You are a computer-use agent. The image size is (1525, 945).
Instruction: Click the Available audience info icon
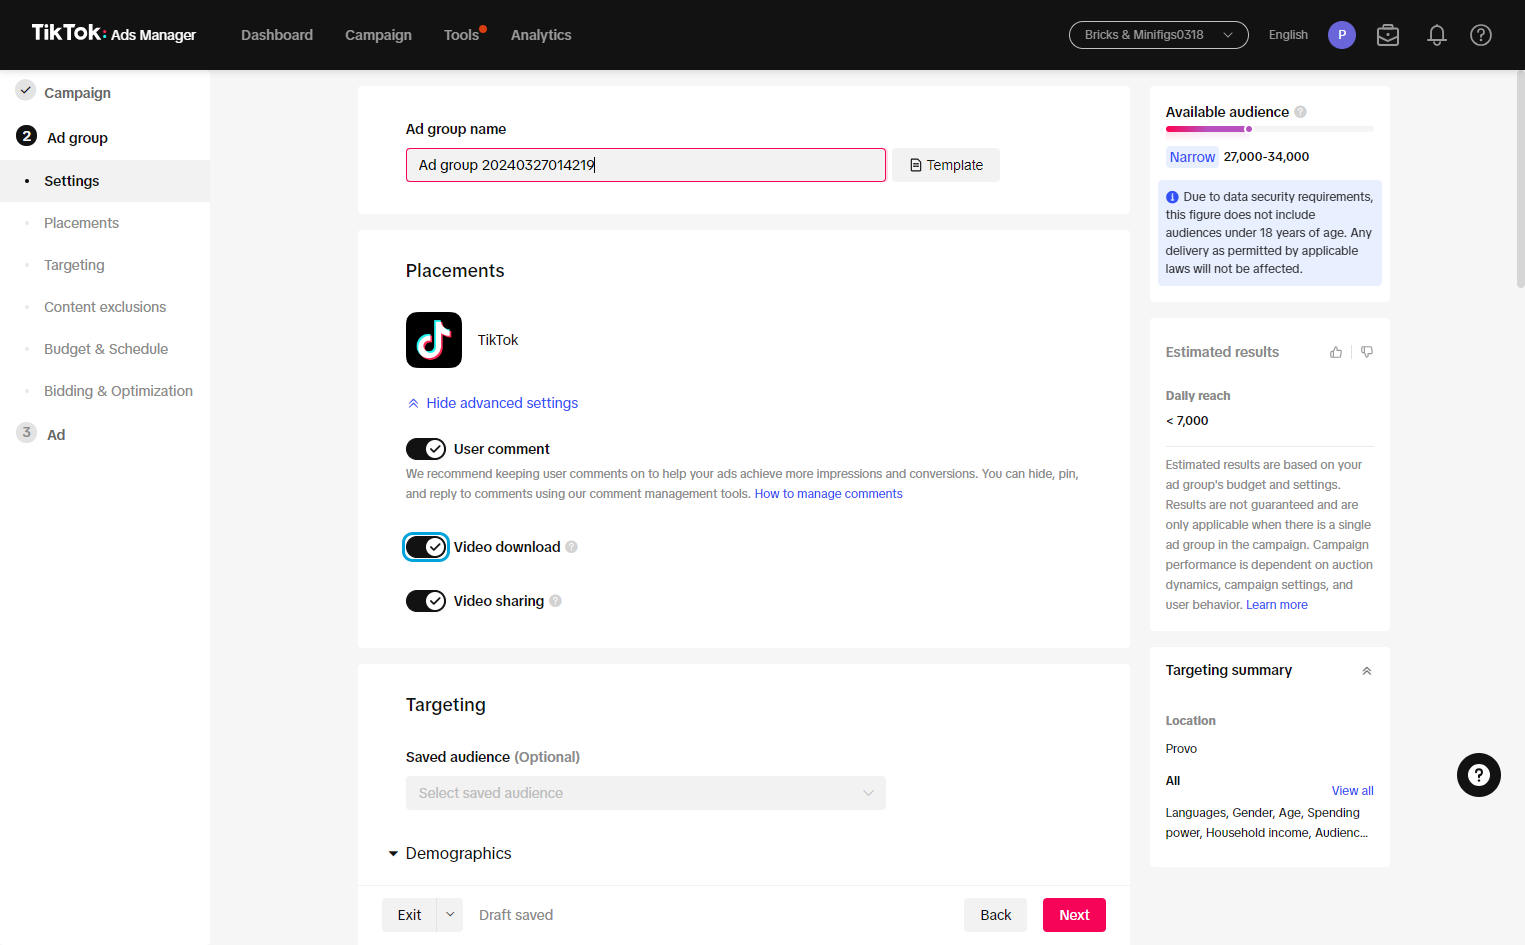(x=1300, y=112)
